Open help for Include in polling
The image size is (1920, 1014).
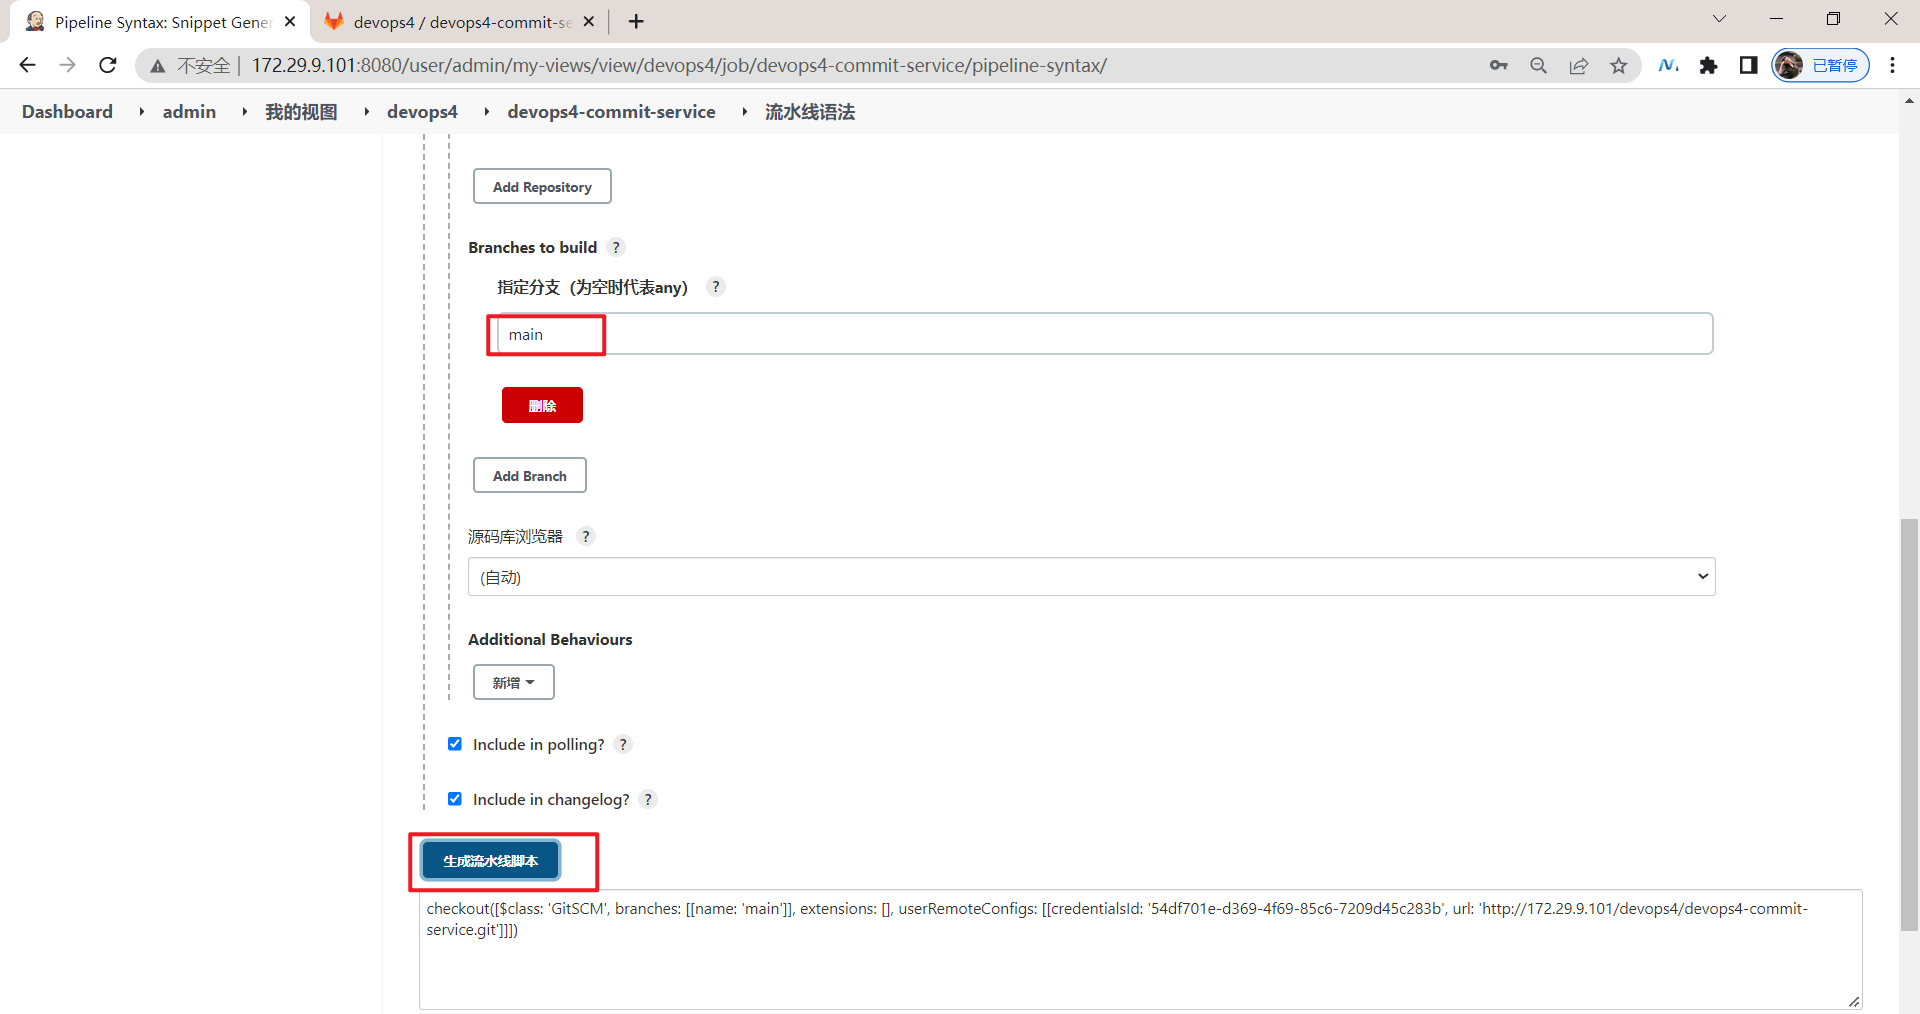[x=623, y=744]
